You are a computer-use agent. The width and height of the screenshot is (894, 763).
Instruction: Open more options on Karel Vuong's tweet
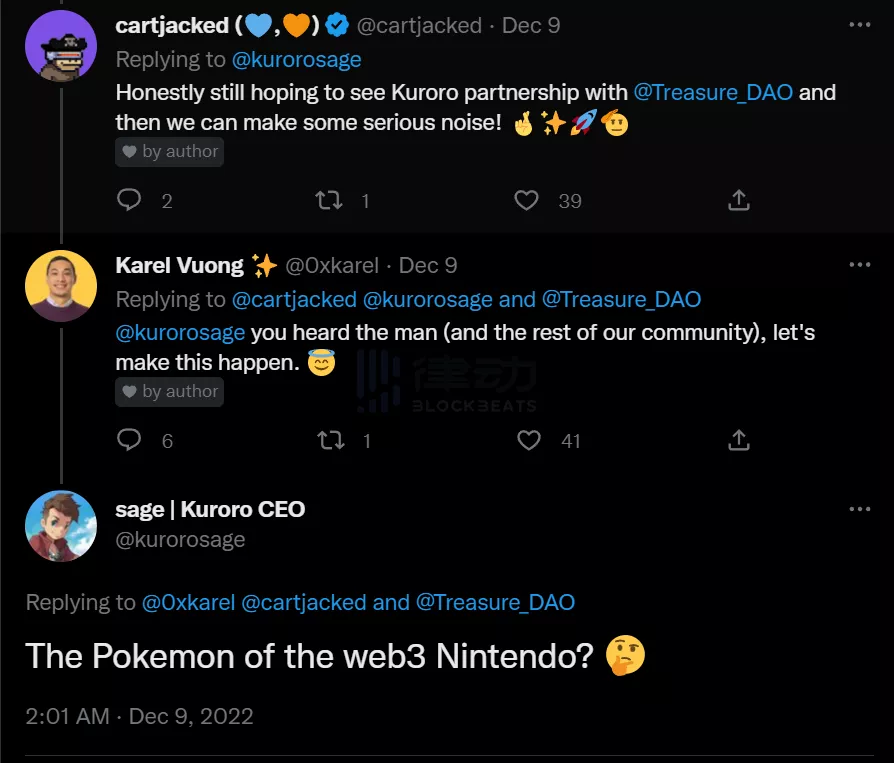click(x=858, y=265)
